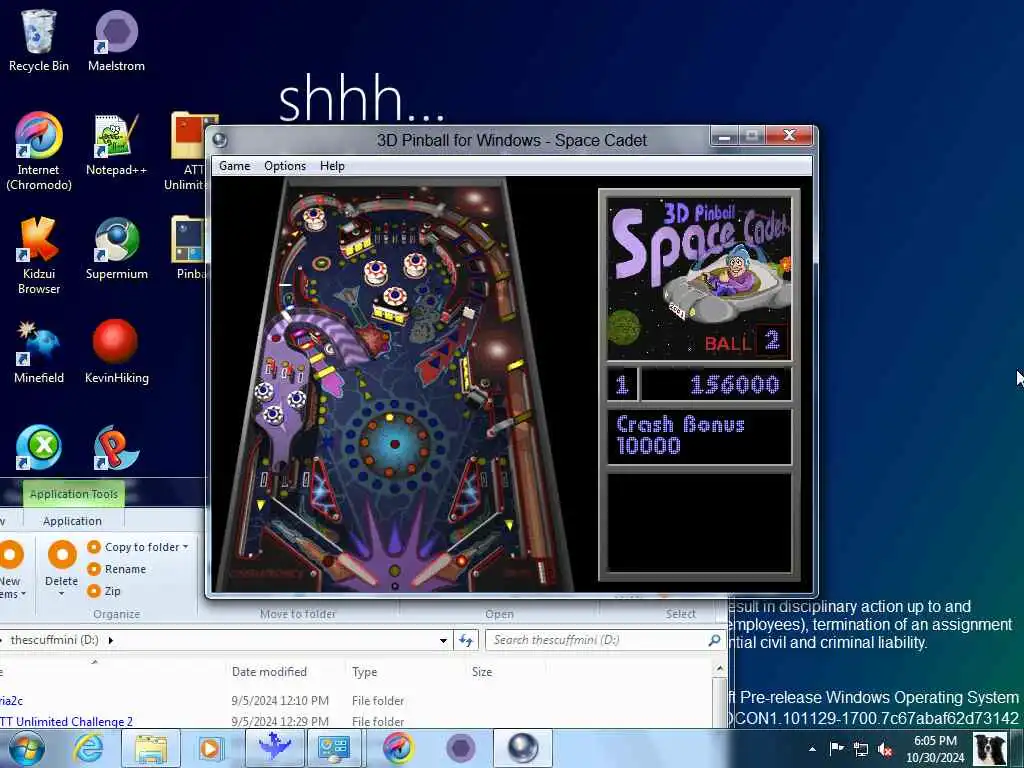Open the Options menu in Pinball
Image resolution: width=1024 pixels, height=768 pixels.
(x=285, y=166)
